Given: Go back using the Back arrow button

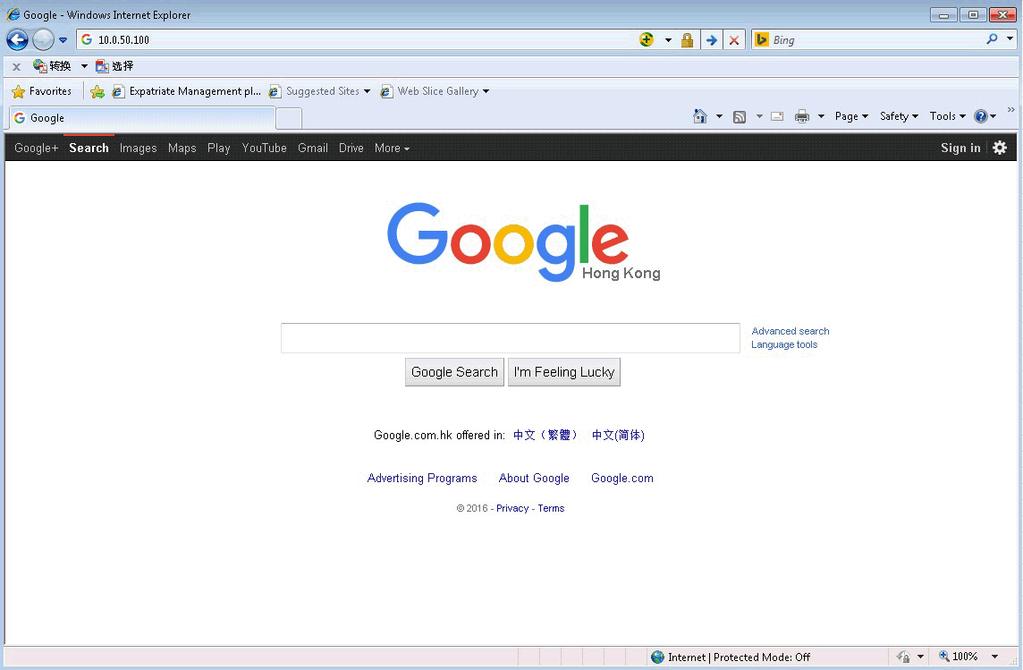Looking at the screenshot, I should [x=17, y=40].
